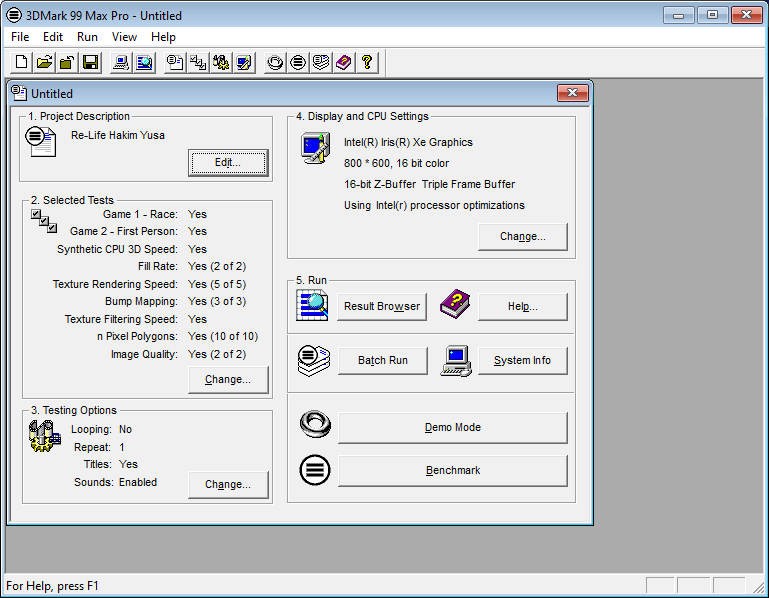Viewport: 769px width, 598px height.
Task: Click 'Using Intel(r) processor optimizations' text
Action: pos(434,206)
